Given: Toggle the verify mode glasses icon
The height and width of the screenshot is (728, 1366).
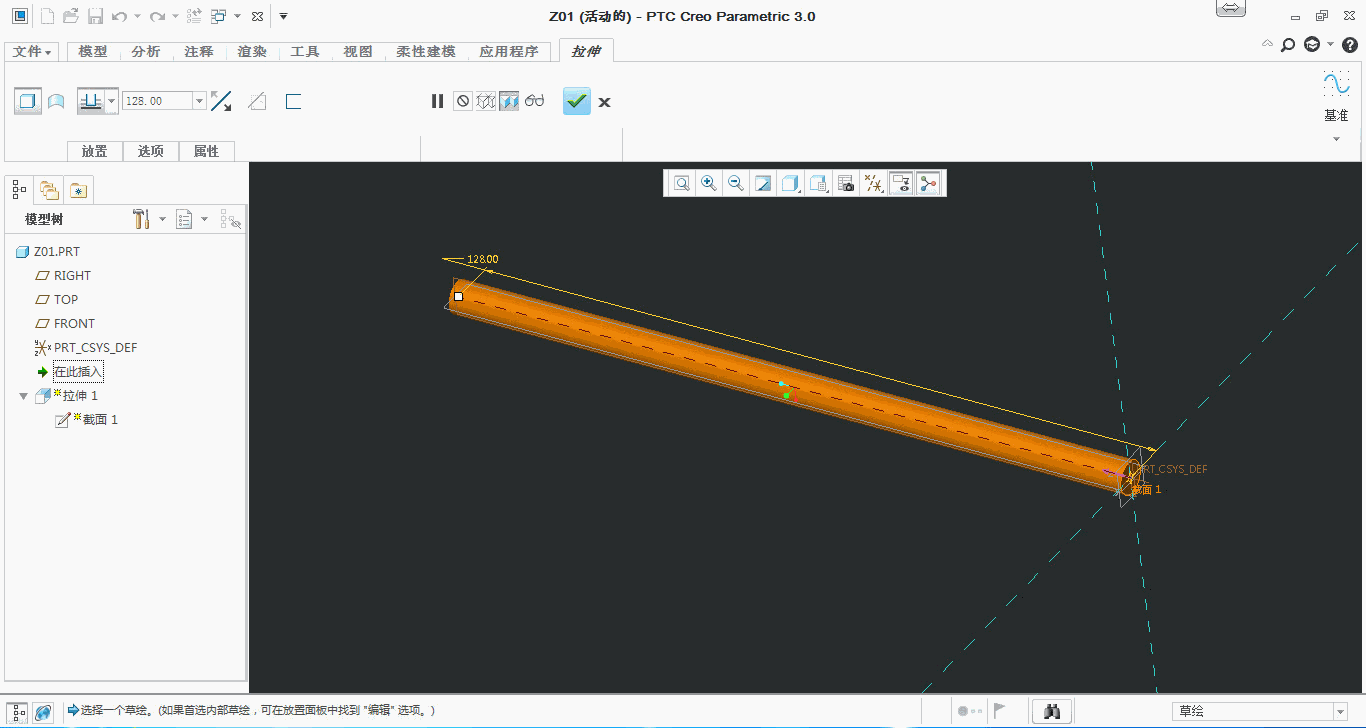Looking at the screenshot, I should point(534,101).
